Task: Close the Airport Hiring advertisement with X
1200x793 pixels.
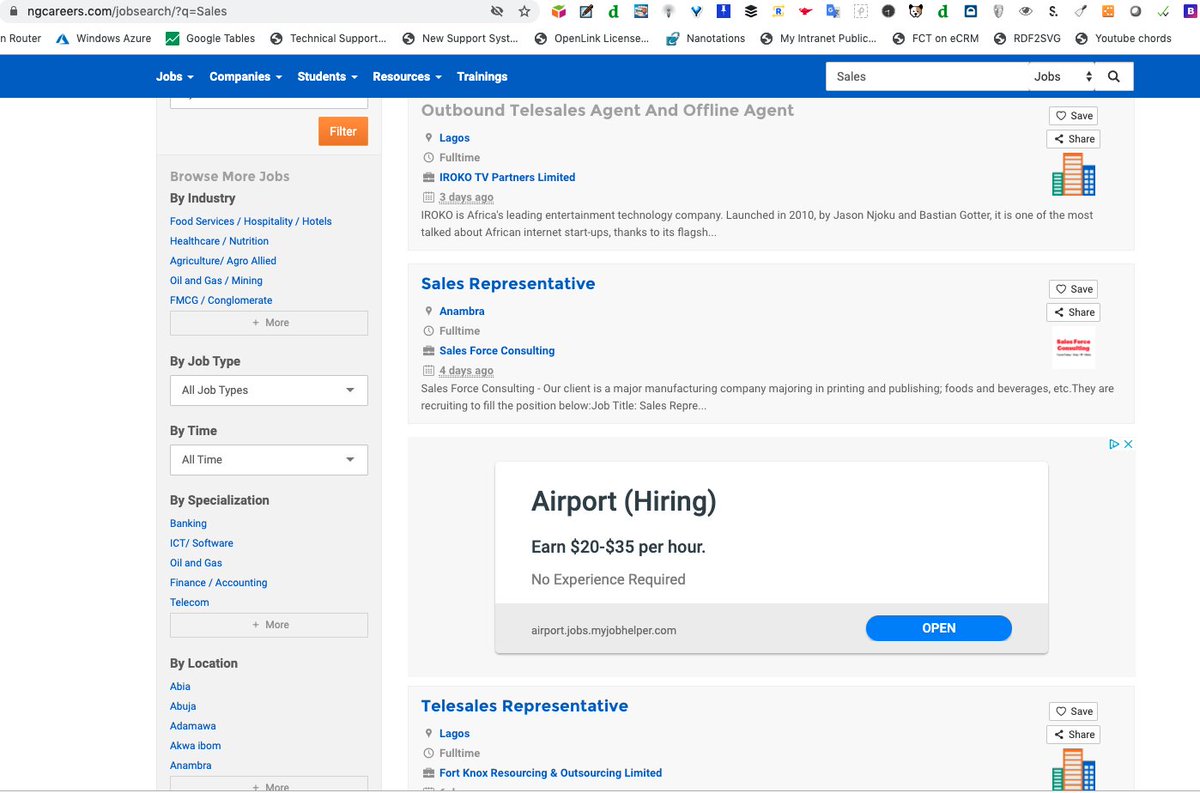Action: click(x=1128, y=444)
